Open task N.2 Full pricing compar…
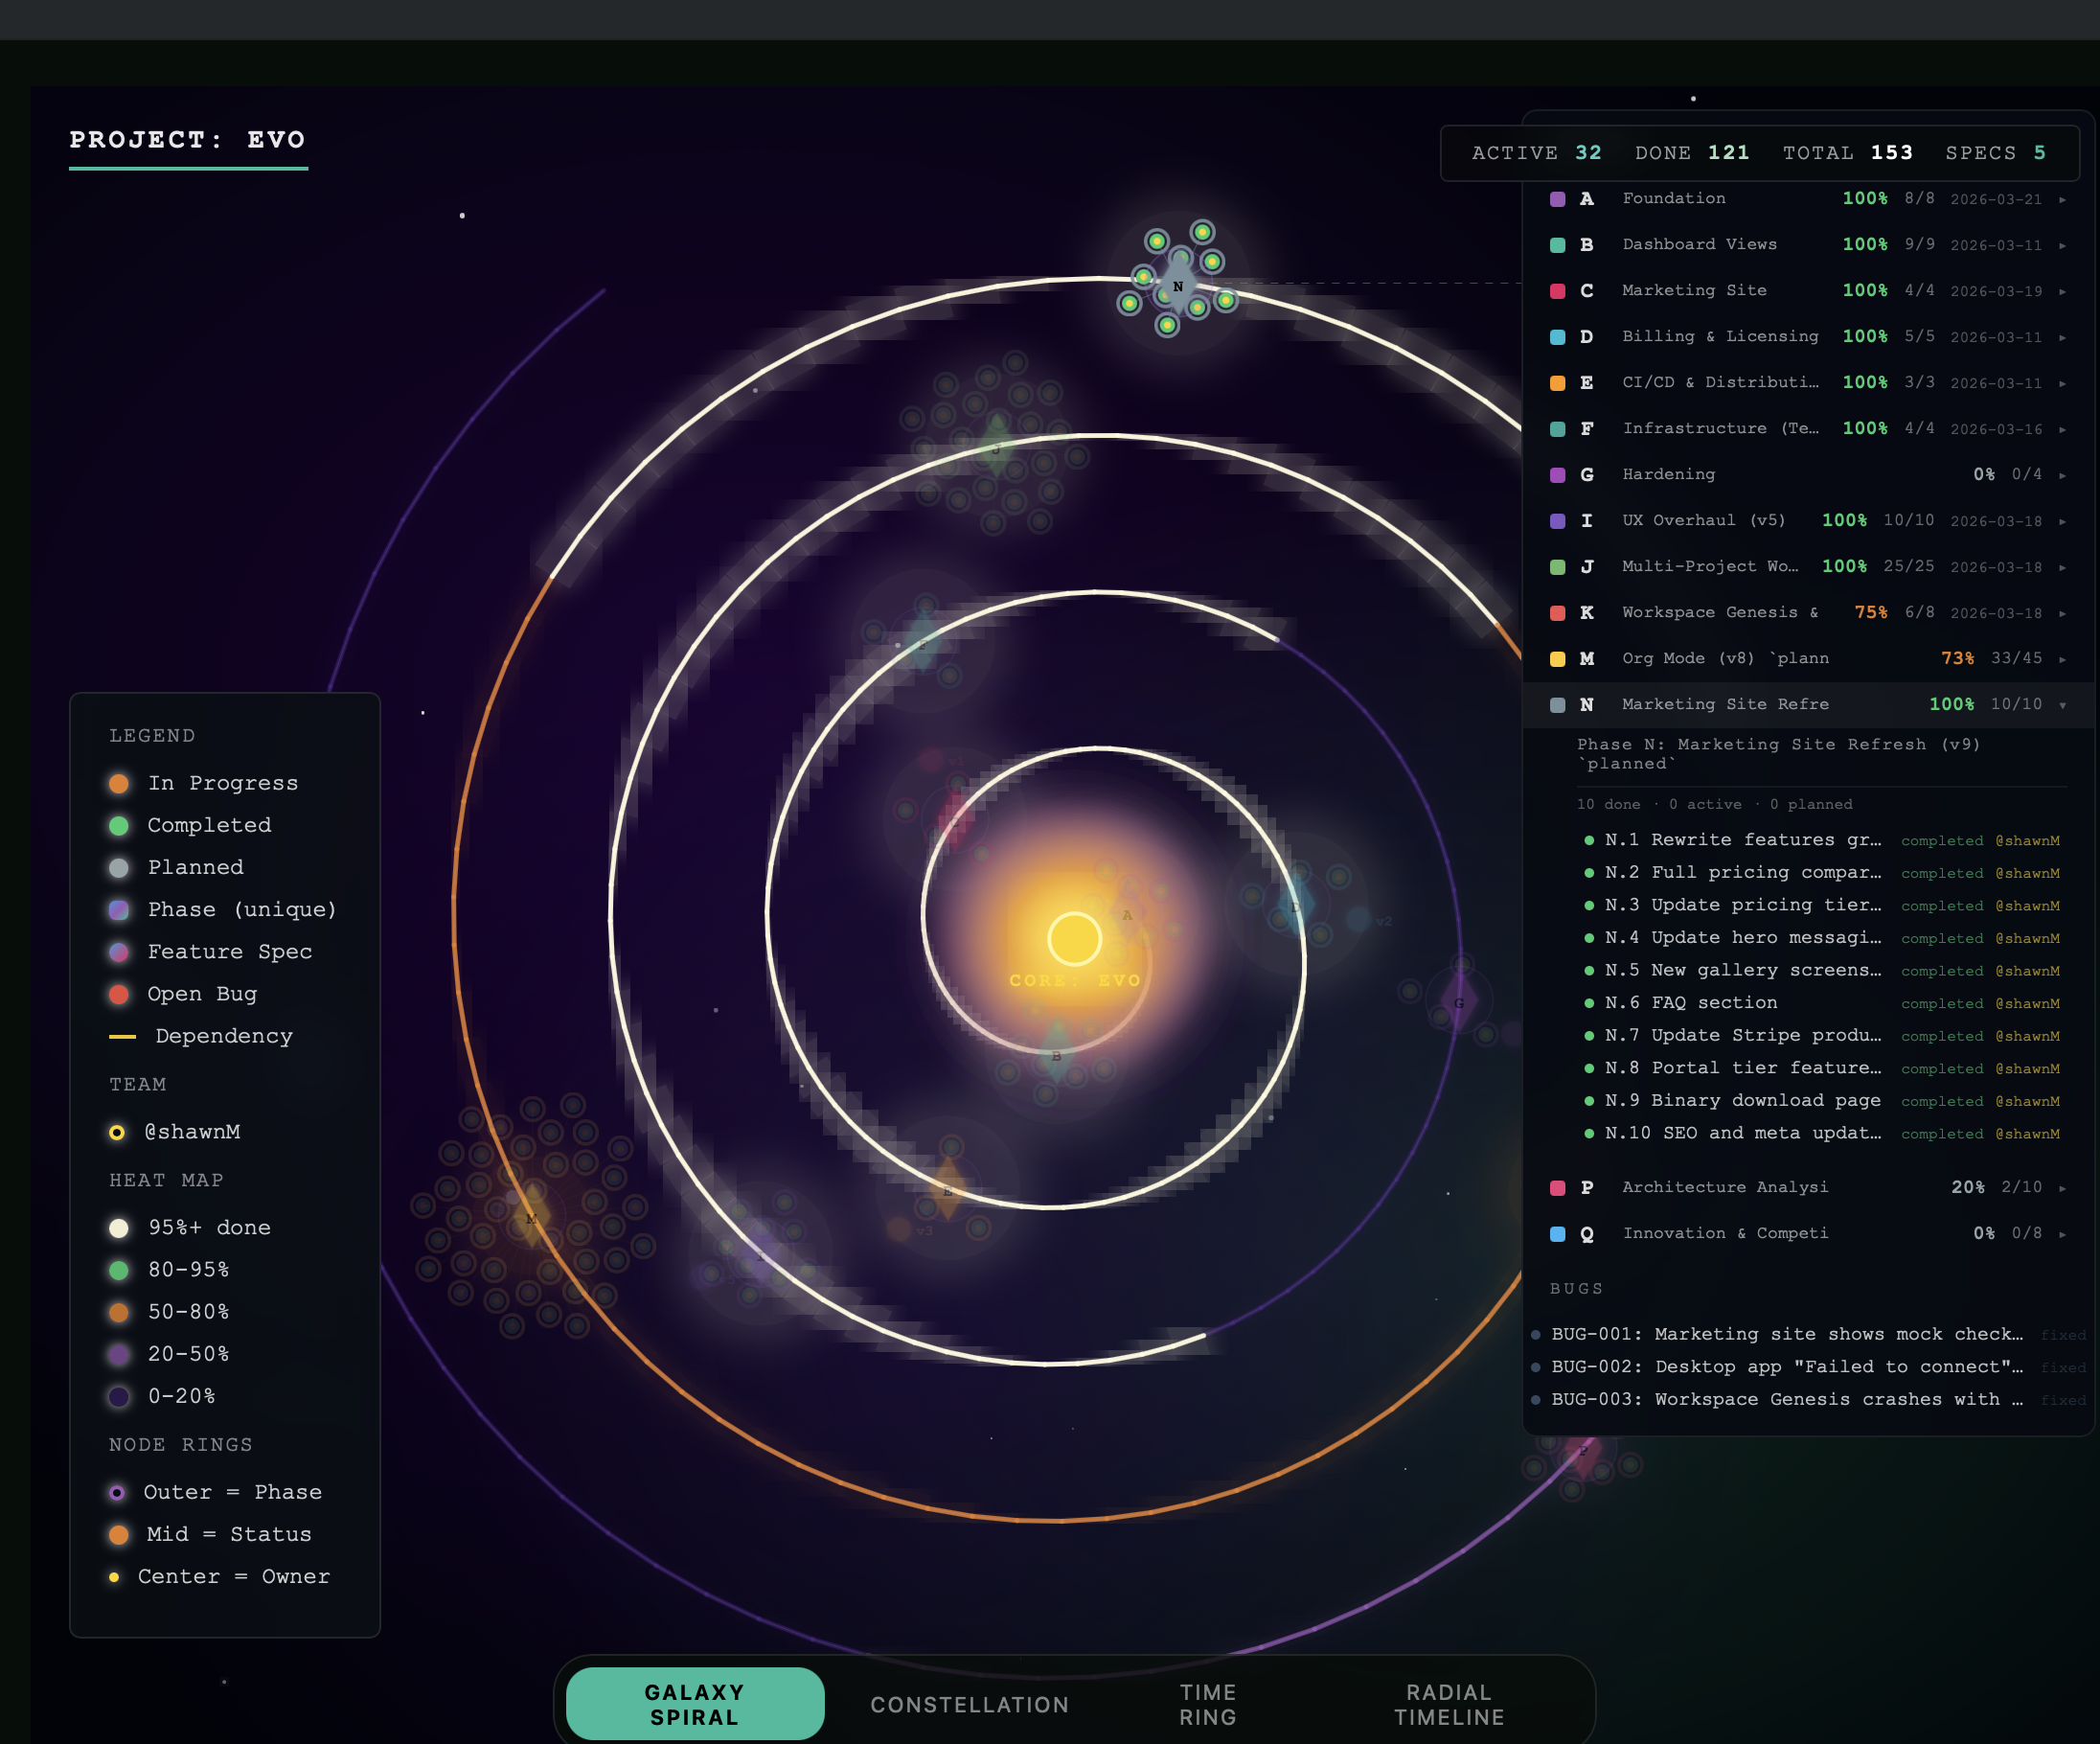The height and width of the screenshot is (1744, 2100). [x=1822, y=873]
